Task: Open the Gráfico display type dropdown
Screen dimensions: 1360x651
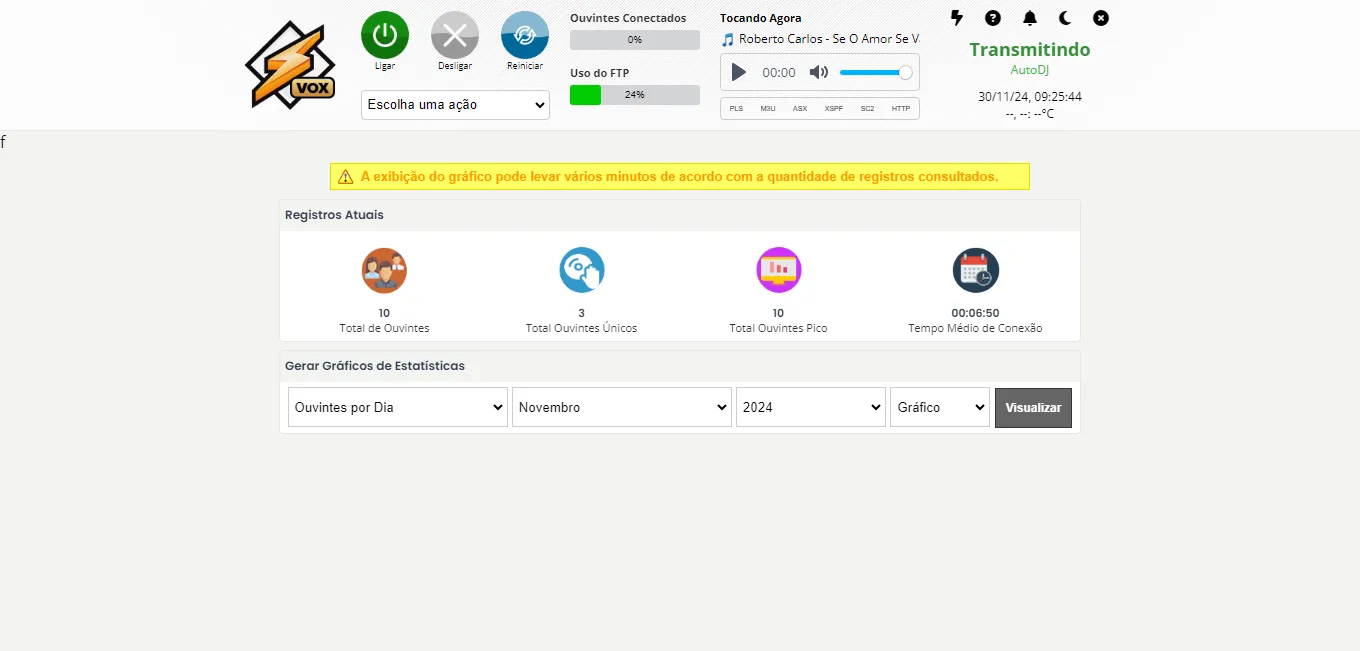Action: [x=940, y=407]
